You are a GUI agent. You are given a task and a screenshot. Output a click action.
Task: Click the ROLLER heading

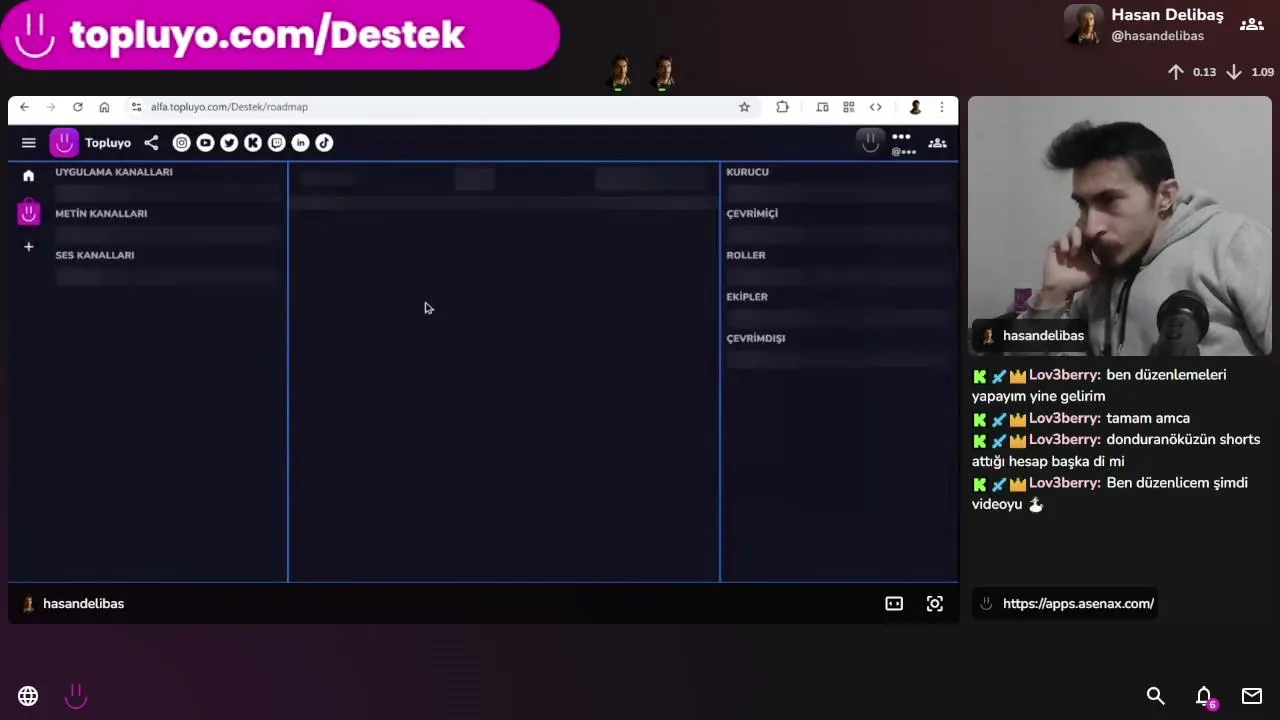point(746,255)
